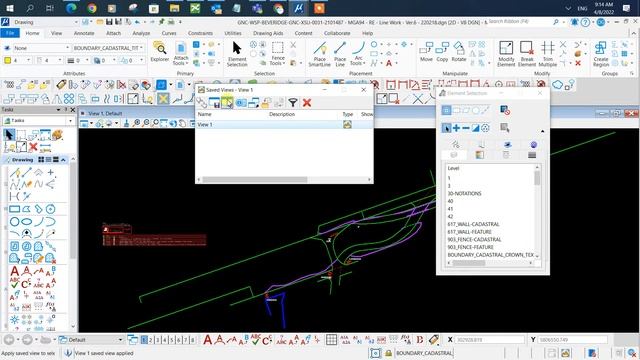
Task: Open the active color dropdown with yellow swatch
Action: [x=18, y=60]
